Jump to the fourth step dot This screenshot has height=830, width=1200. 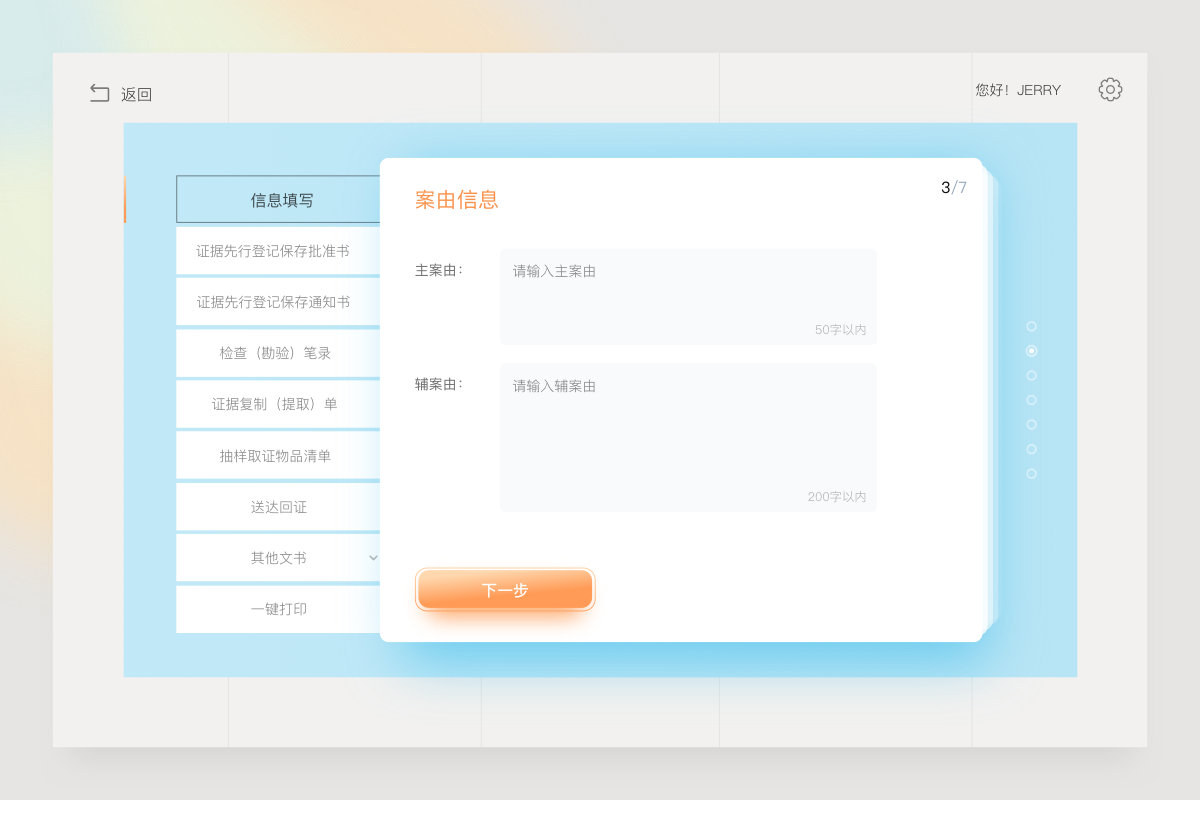[x=1031, y=400]
